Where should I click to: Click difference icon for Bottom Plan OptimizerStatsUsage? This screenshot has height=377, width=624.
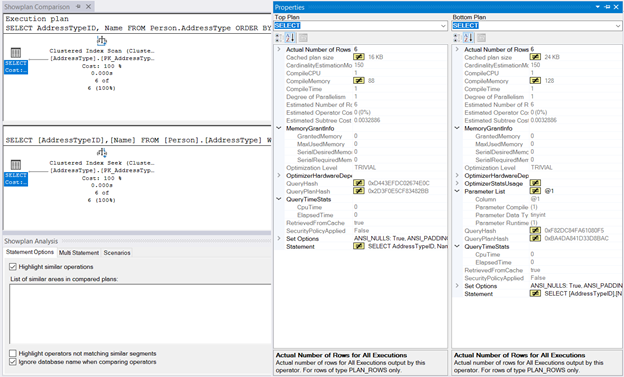pyautogui.click(x=535, y=183)
